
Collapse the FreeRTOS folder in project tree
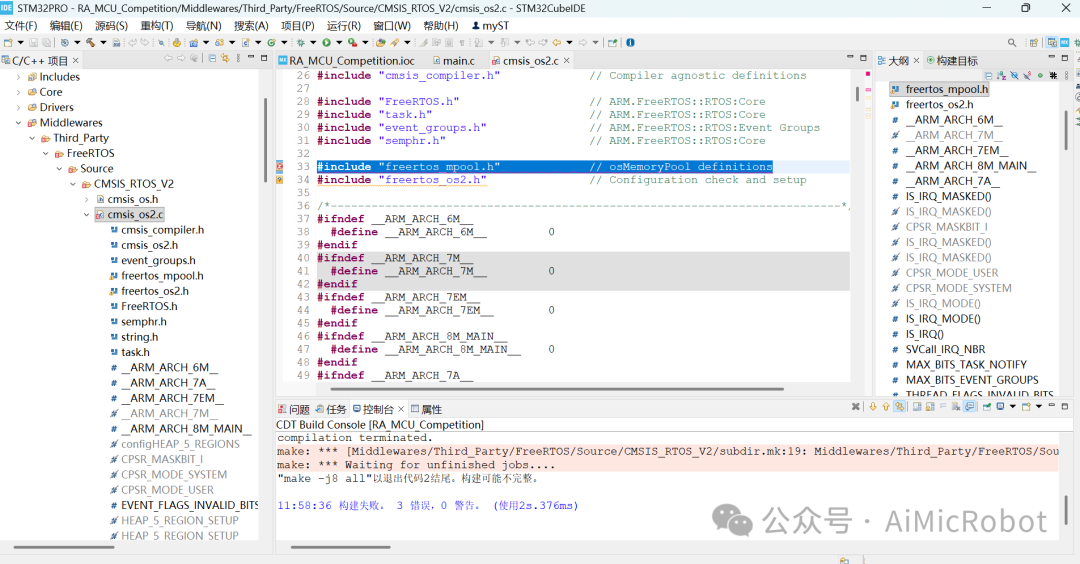tap(46, 154)
